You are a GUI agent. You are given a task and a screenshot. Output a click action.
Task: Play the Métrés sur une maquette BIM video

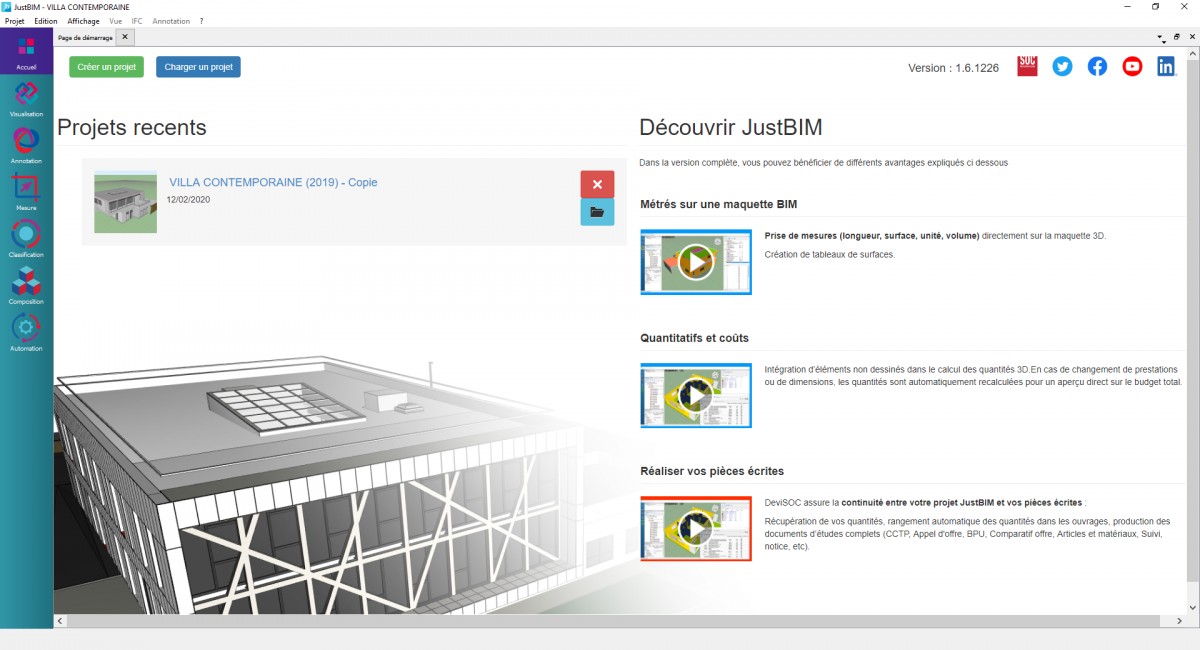click(x=696, y=262)
